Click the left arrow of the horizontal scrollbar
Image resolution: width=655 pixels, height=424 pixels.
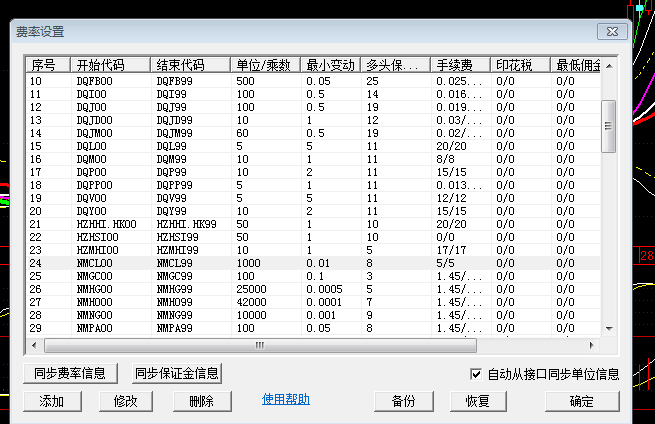point(34,345)
